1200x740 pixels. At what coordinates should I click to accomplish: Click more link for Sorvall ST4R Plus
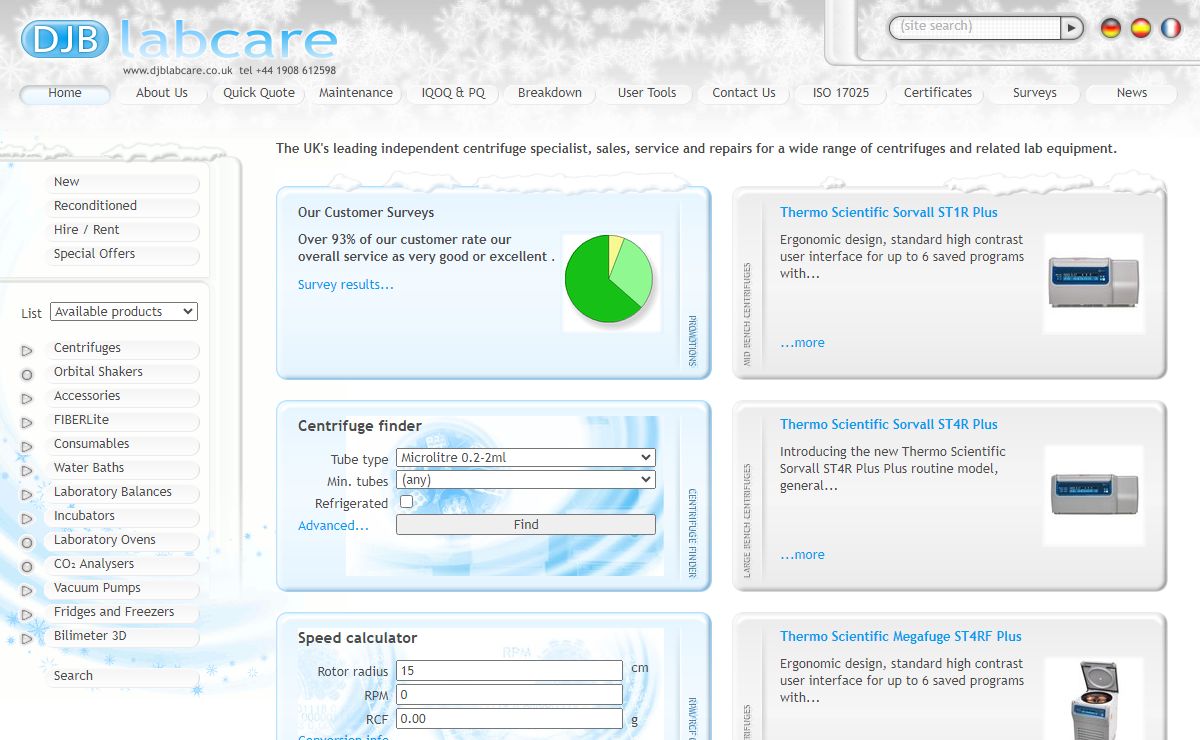(802, 555)
